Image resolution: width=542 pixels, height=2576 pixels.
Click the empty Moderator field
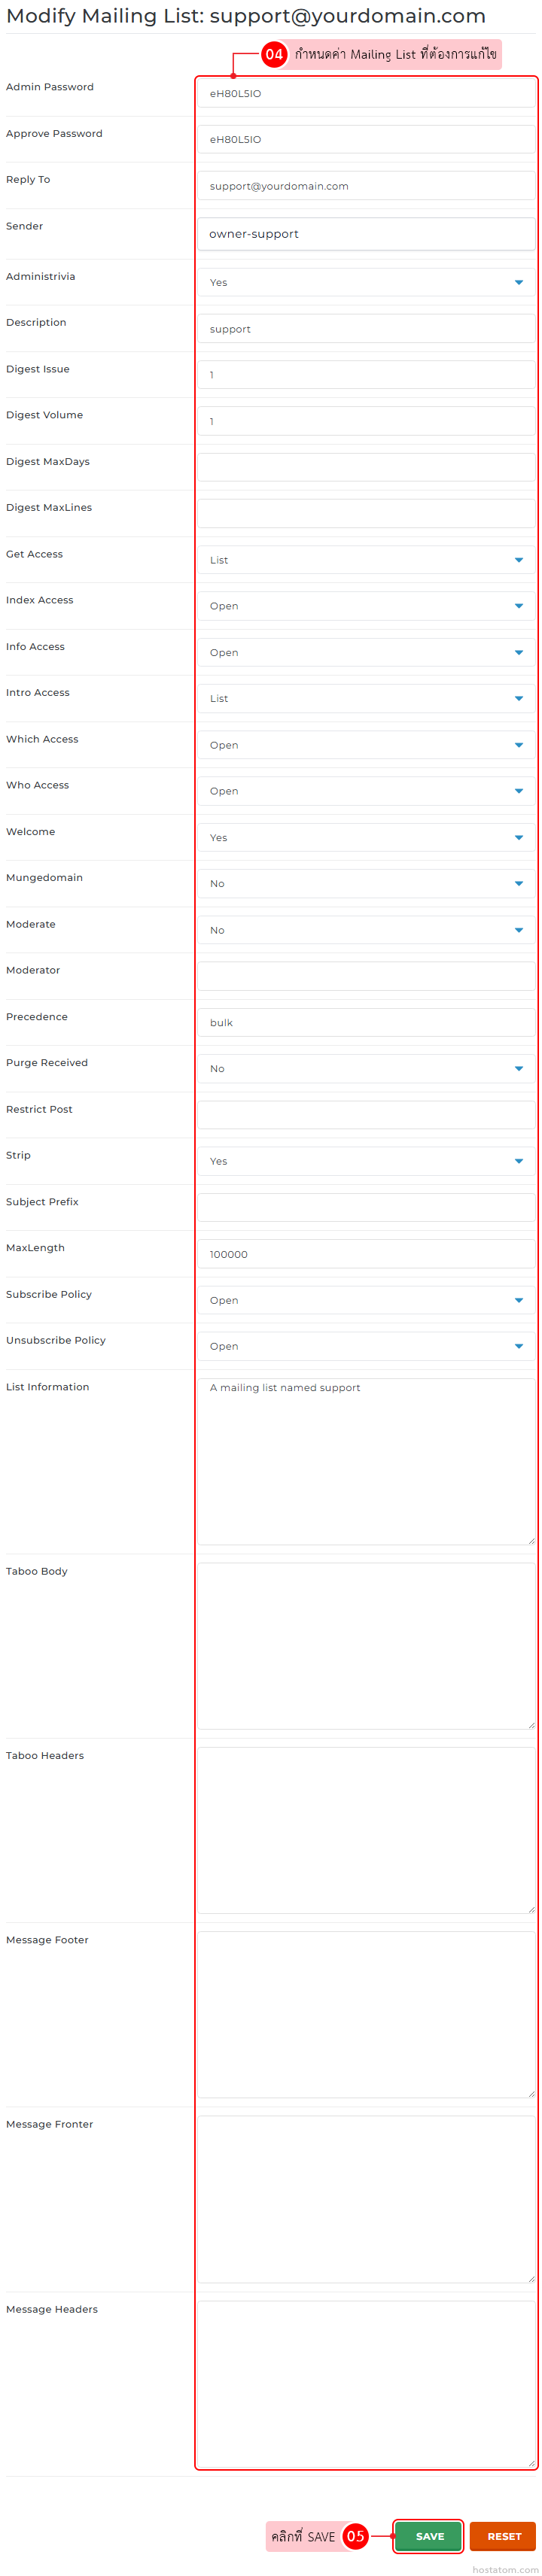click(365, 976)
